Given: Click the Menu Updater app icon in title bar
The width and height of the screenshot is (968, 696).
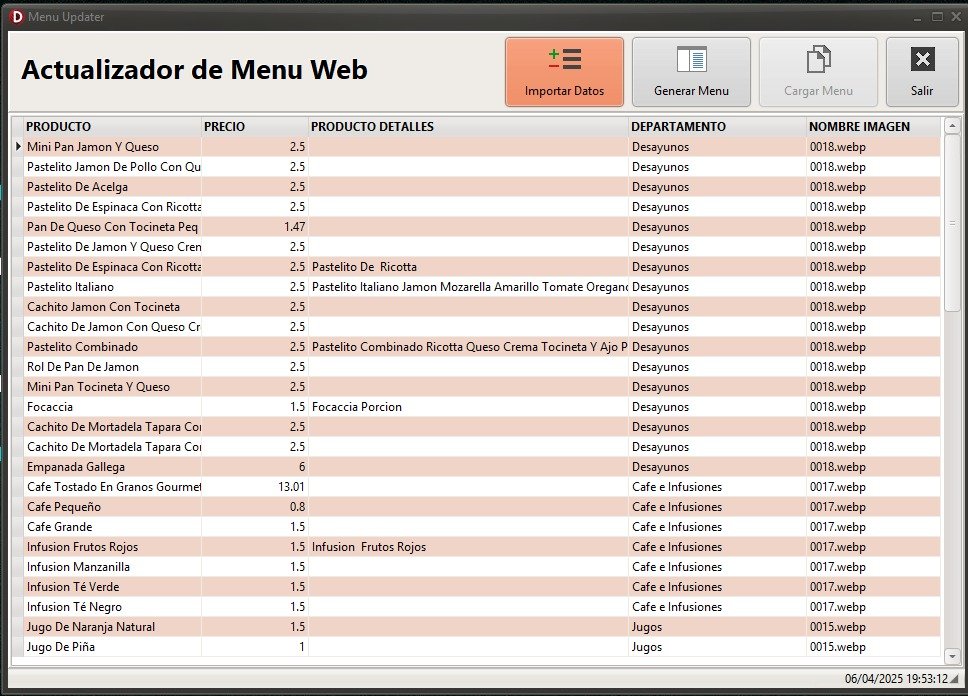Looking at the screenshot, I should click(x=16, y=17).
